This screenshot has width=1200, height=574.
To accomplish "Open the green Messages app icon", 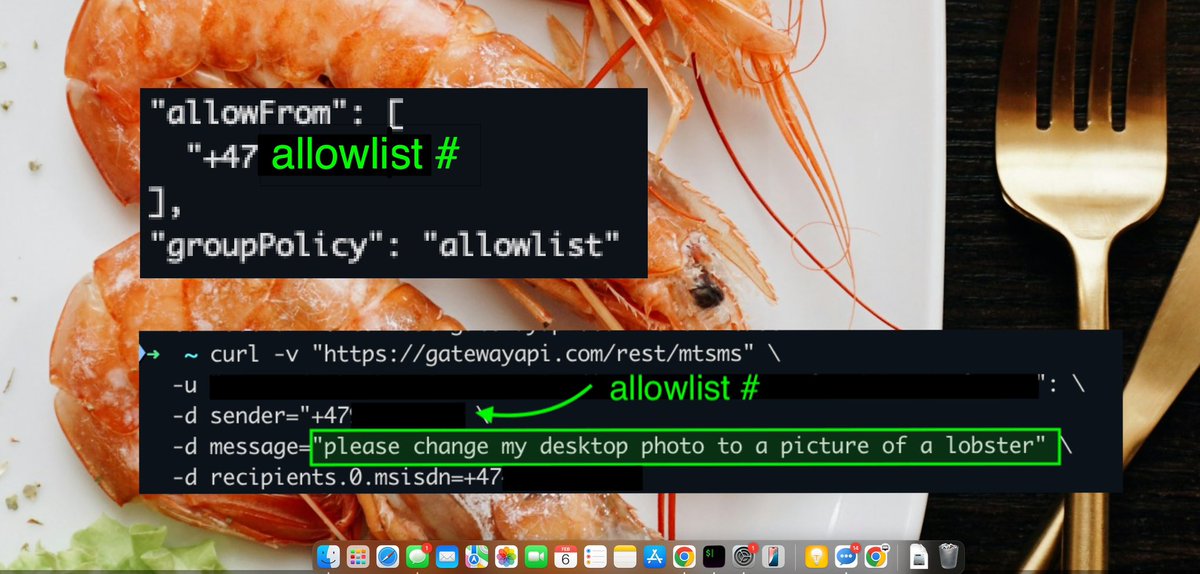I will (418, 556).
